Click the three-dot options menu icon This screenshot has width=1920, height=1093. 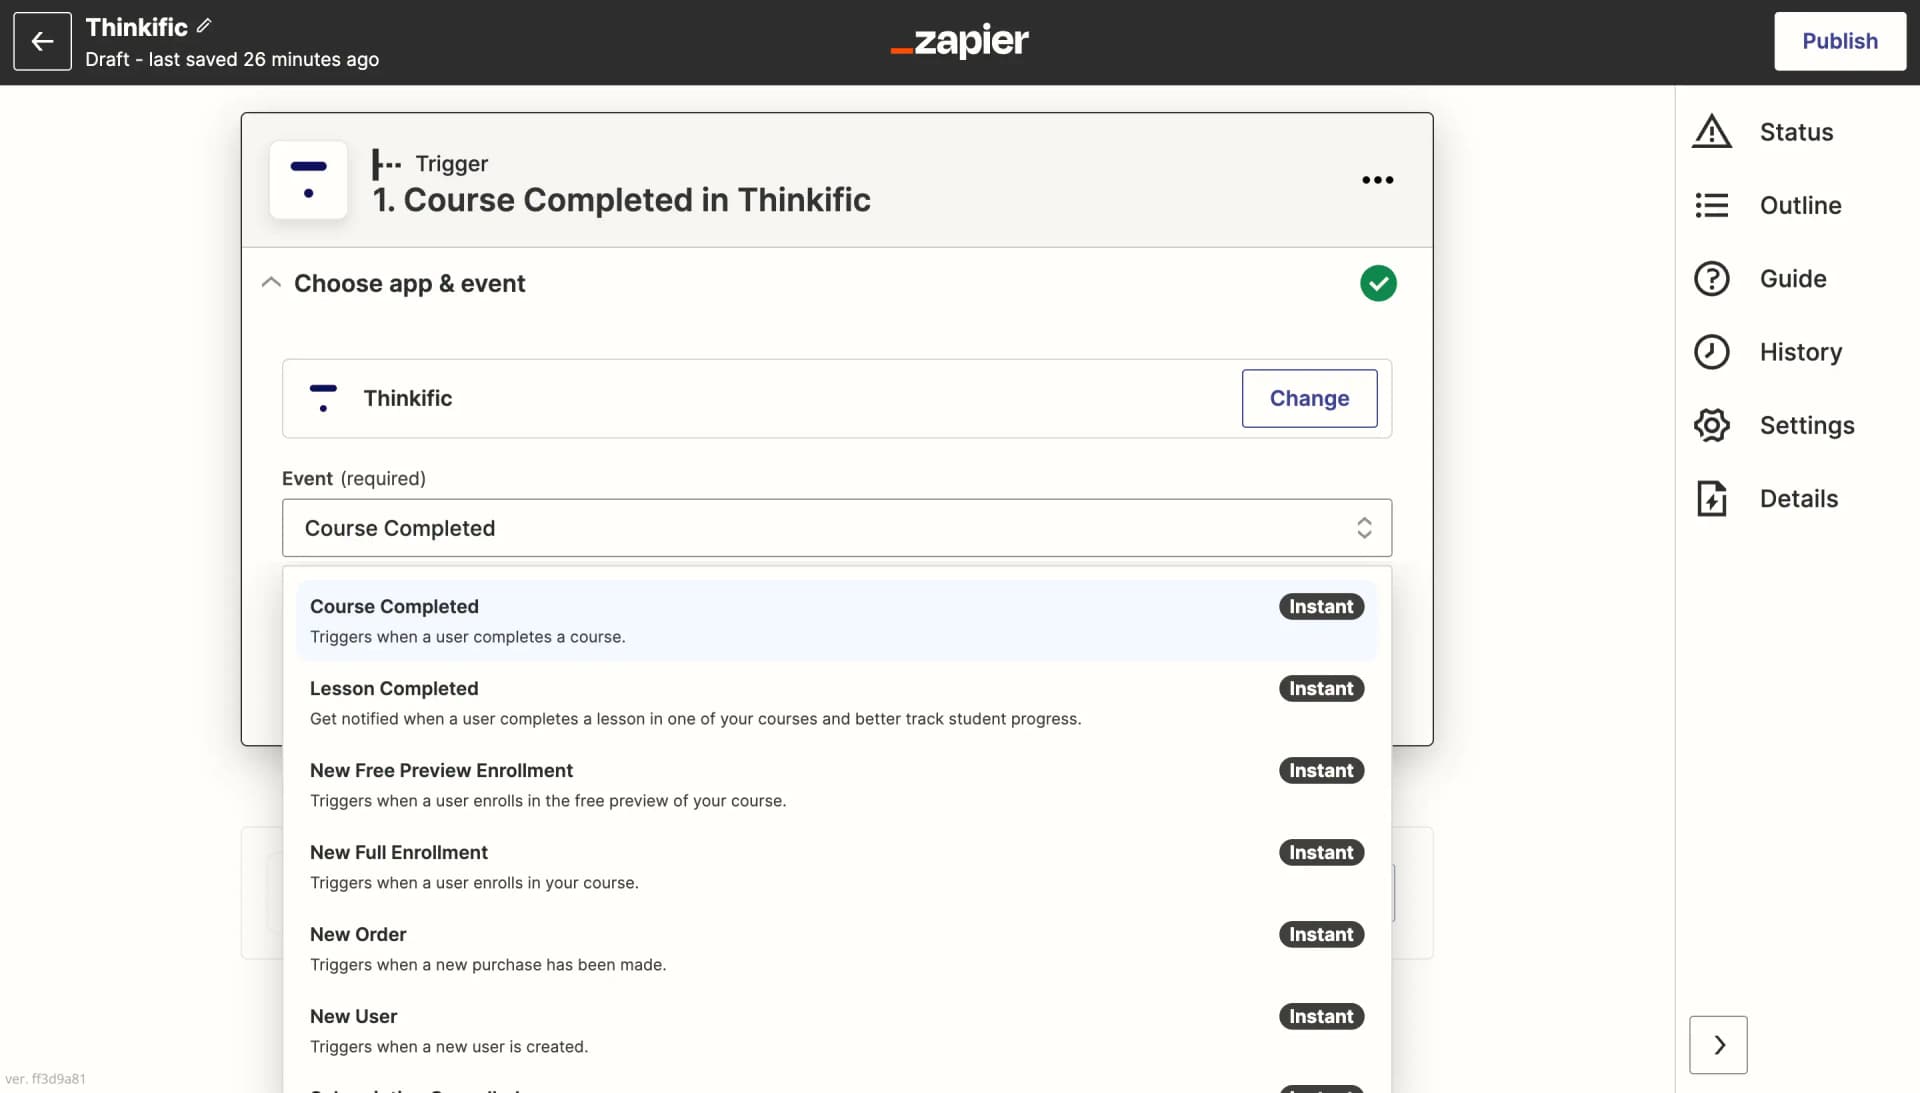tap(1378, 181)
